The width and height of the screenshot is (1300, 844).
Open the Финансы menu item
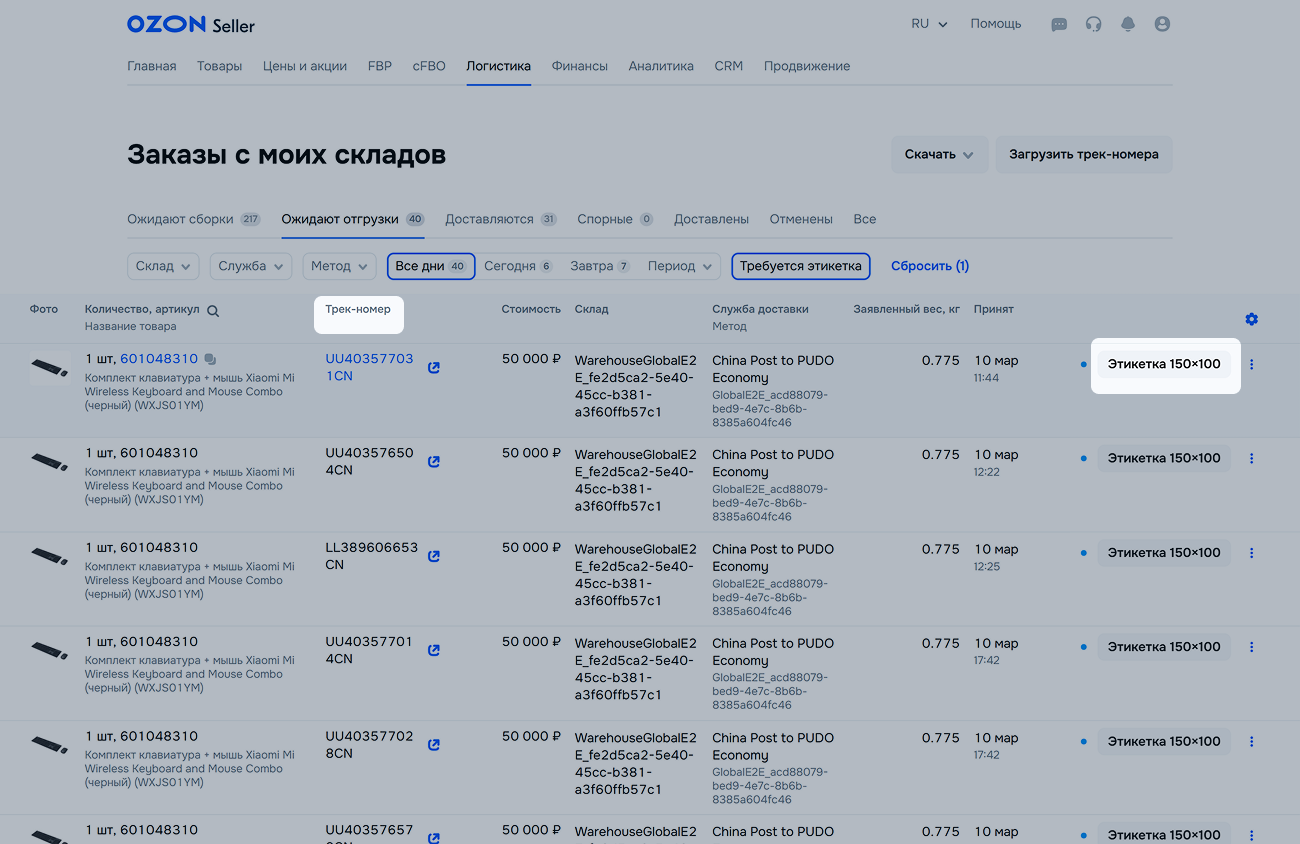(x=579, y=66)
